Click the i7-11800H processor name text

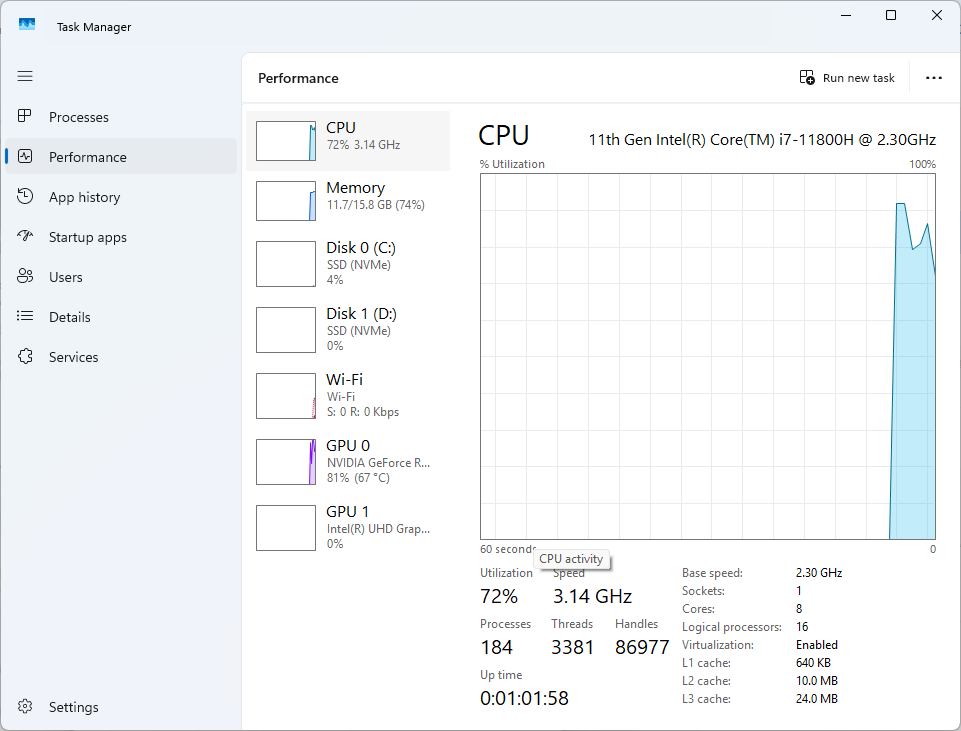tap(762, 140)
